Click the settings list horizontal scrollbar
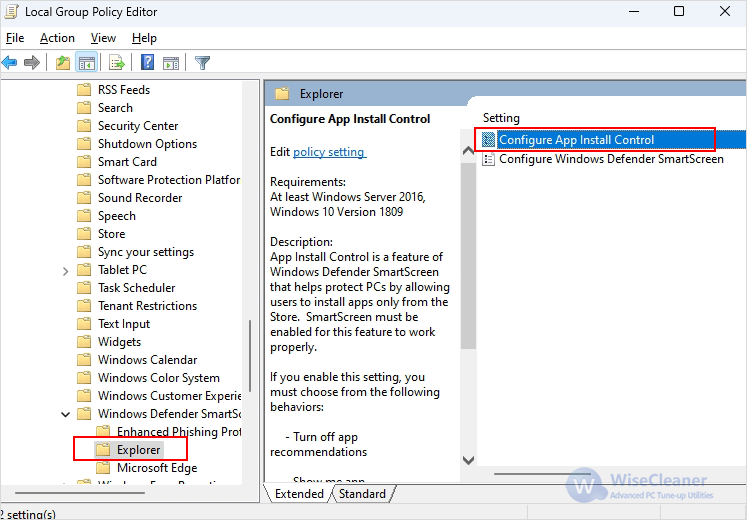This screenshot has height=520, width=747. 542,474
